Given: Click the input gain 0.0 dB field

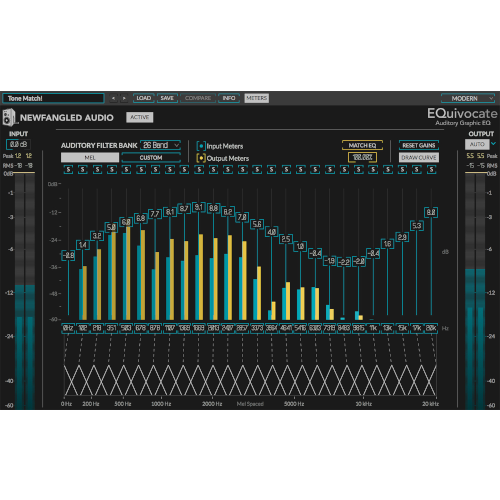Looking at the screenshot, I should 19,144.
